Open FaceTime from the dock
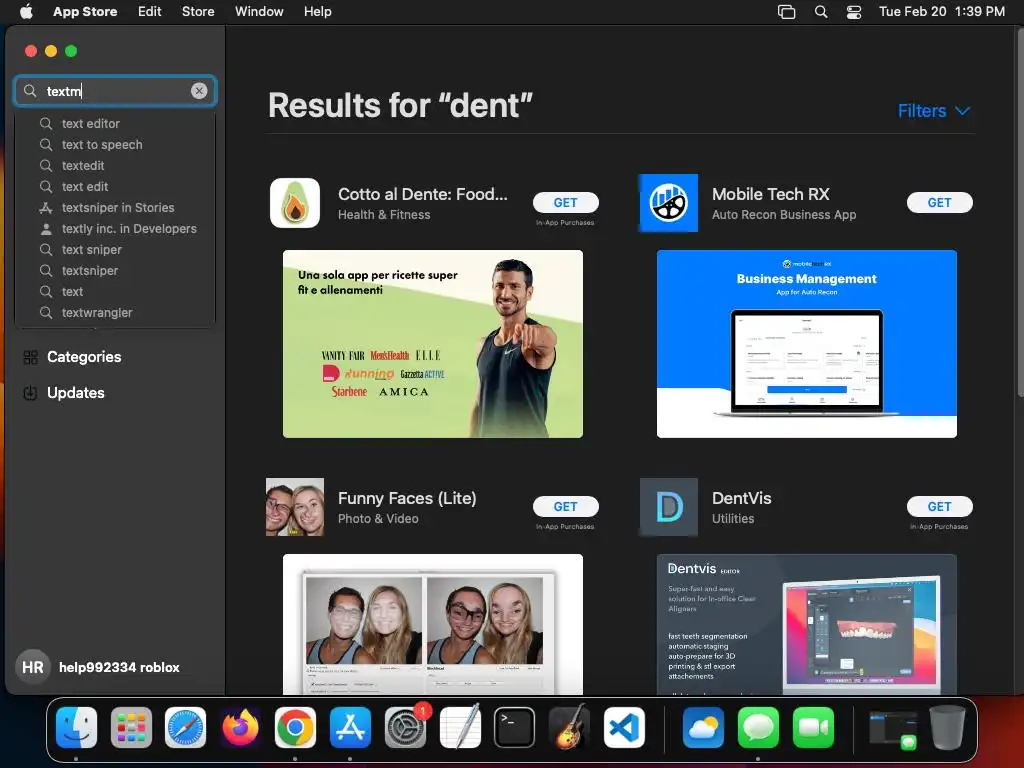 coord(813,728)
